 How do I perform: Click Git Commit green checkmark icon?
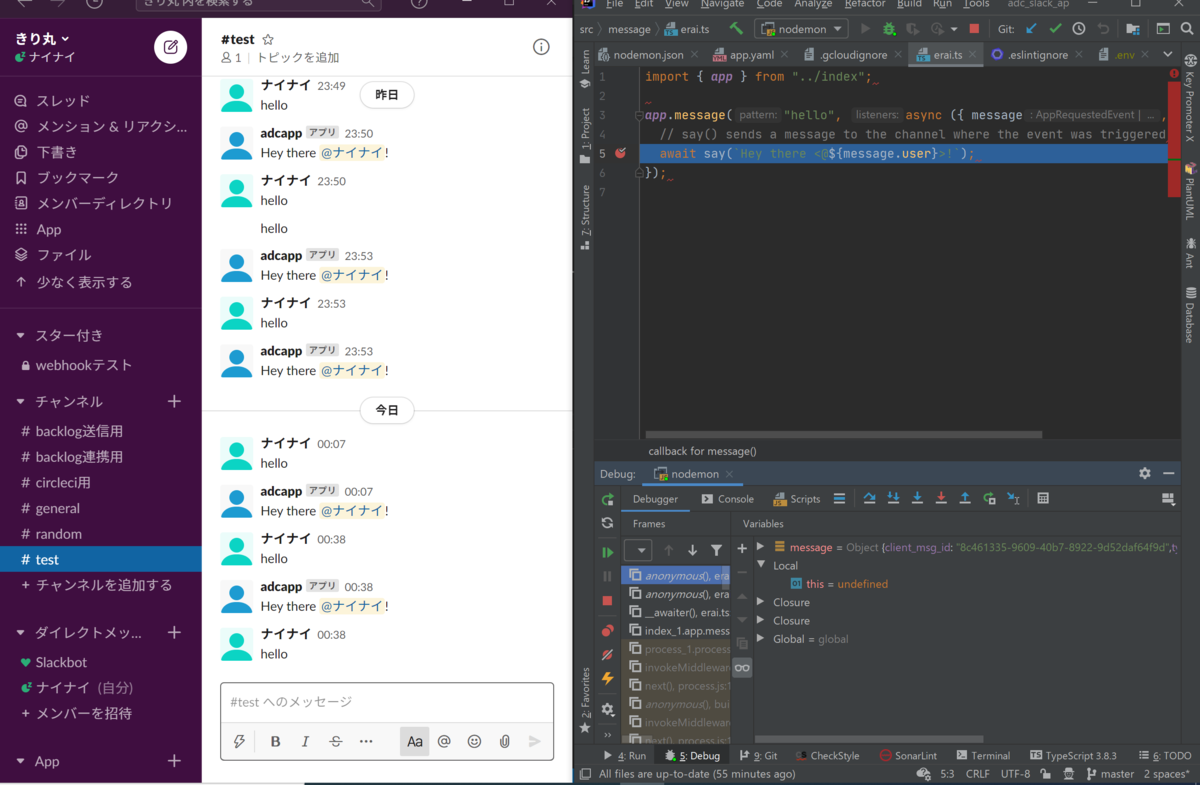coord(1055,29)
